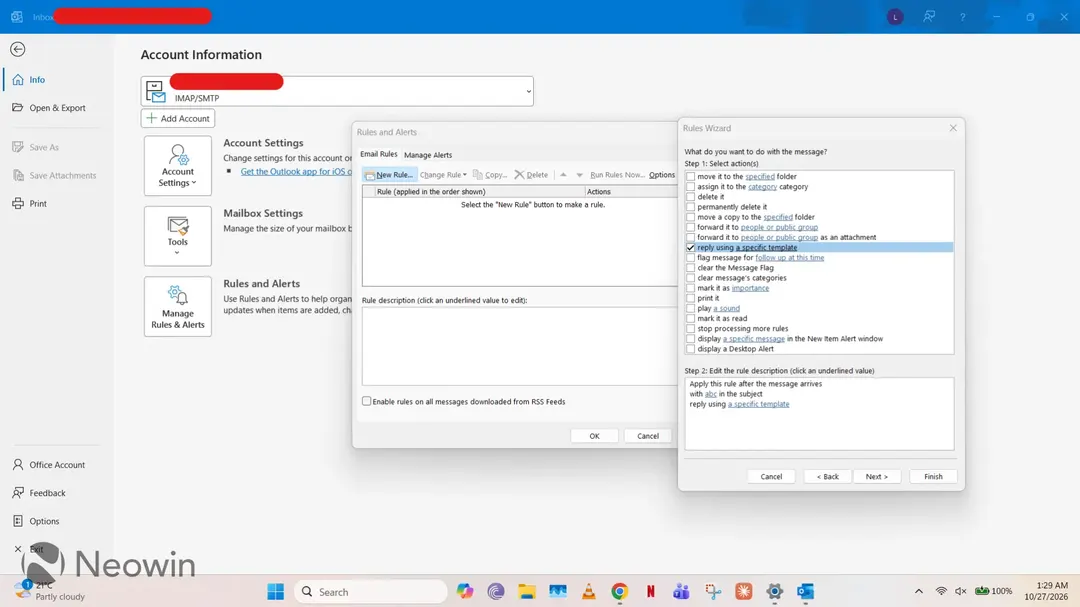The height and width of the screenshot is (607, 1080).
Task: Check the print it action
Action: tap(690, 298)
